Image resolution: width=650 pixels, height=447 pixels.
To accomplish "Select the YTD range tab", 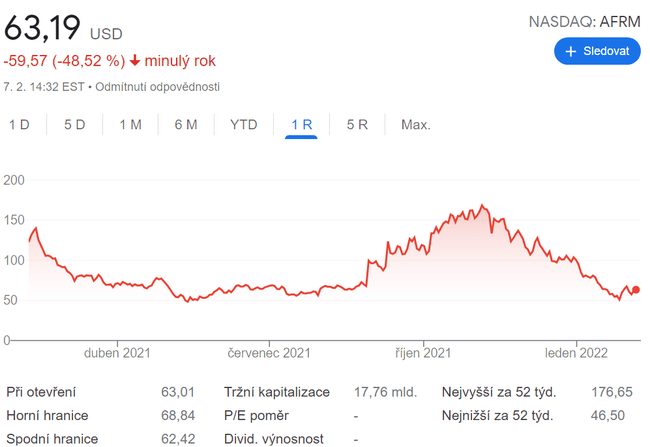I will click(x=243, y=125).
